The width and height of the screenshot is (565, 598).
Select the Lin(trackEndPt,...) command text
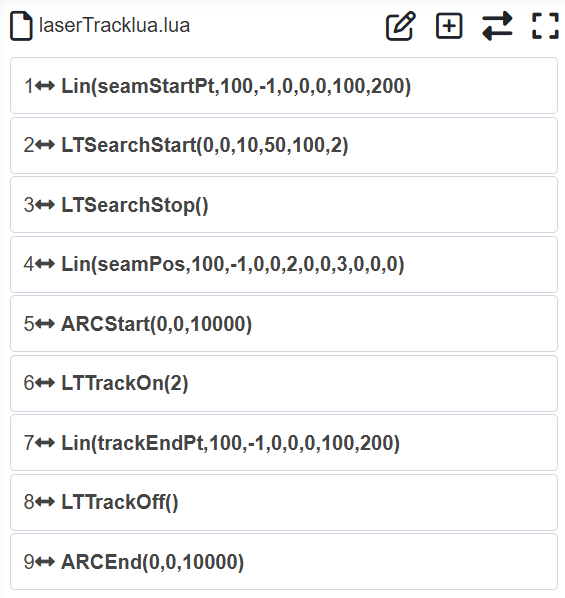tap(230, 443)
